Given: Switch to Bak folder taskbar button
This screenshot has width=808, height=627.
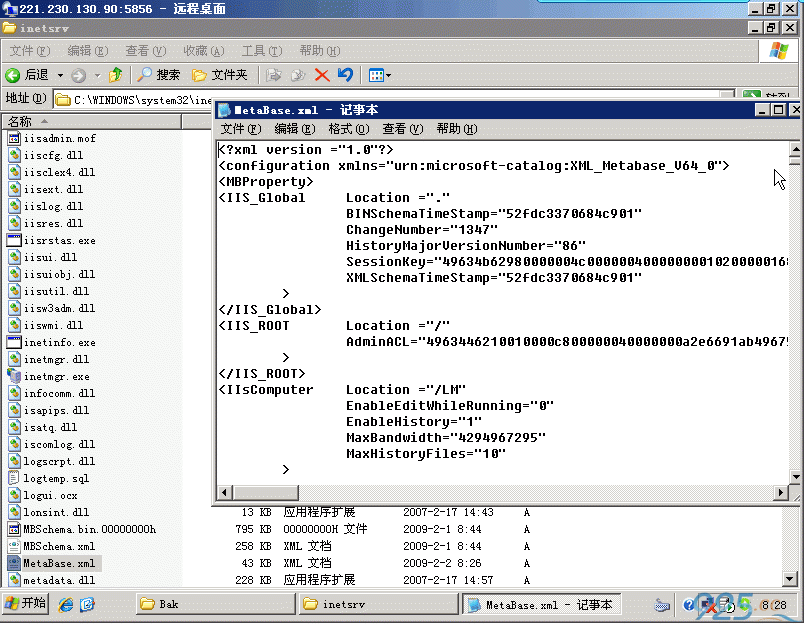Looking at the screenshot, I should click(x=215, y=604).
